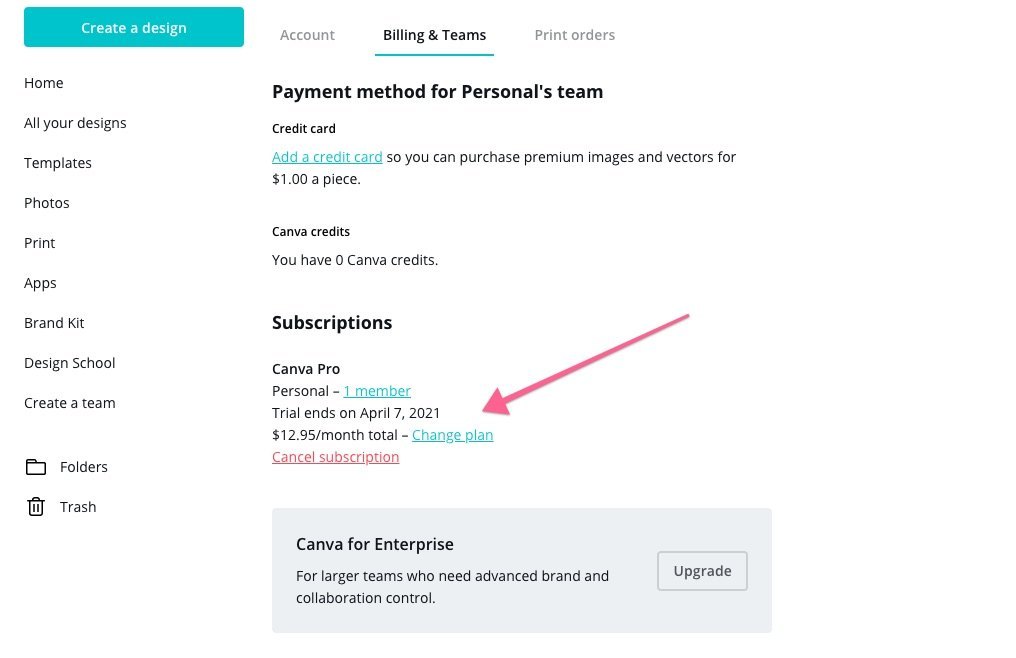Screen dimensions: 1016x658
Task: Open Brand Kit in sidebar
Action: (54, 323)
